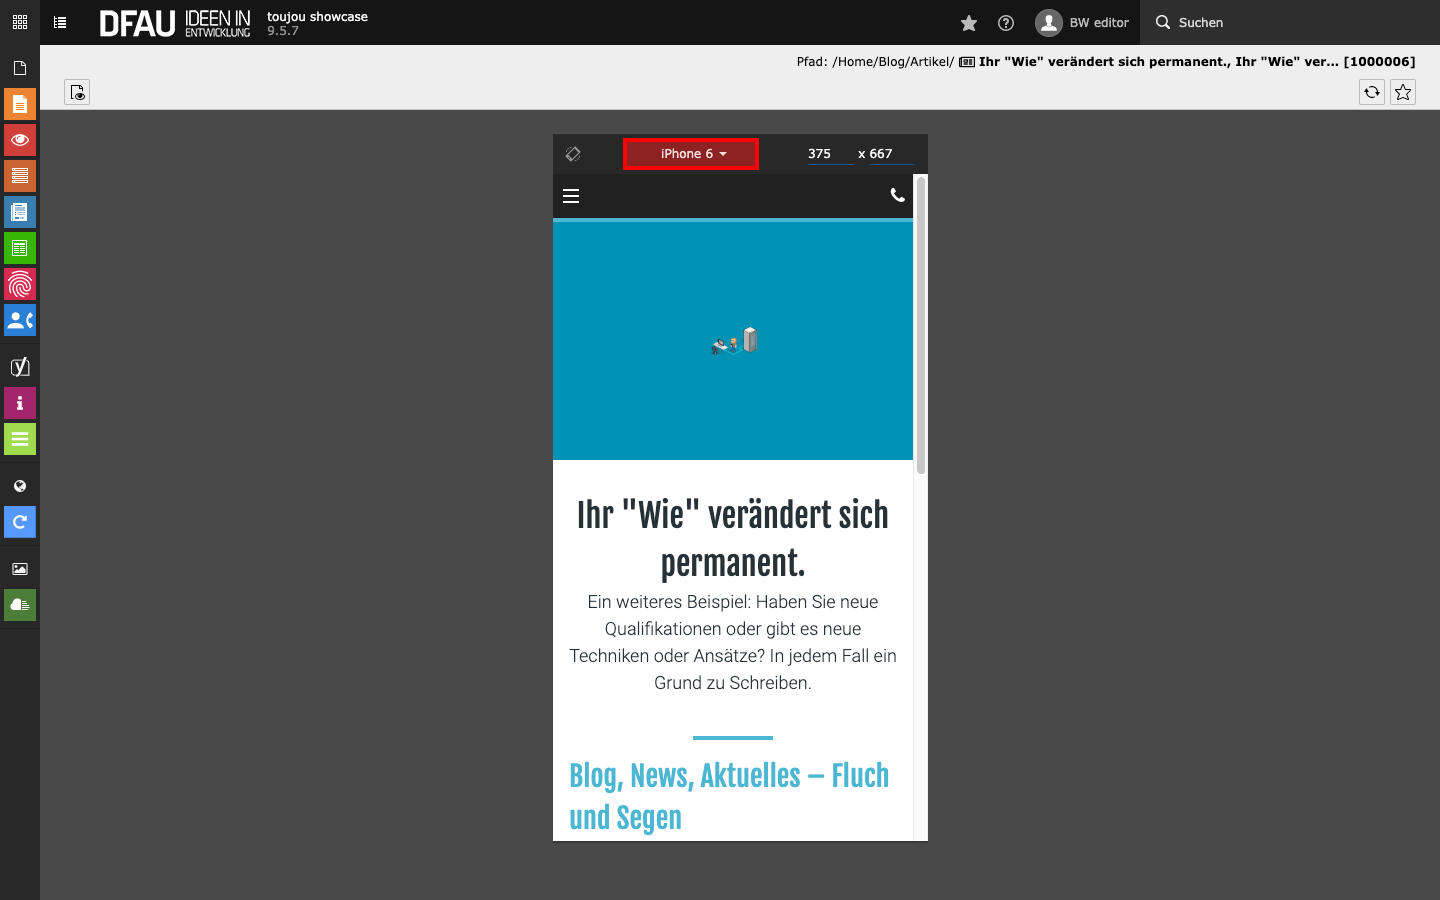Toggle the preview device orientation
This screenshot has width=1440, height=900.
pyautogui.click(x=573, y=154)
